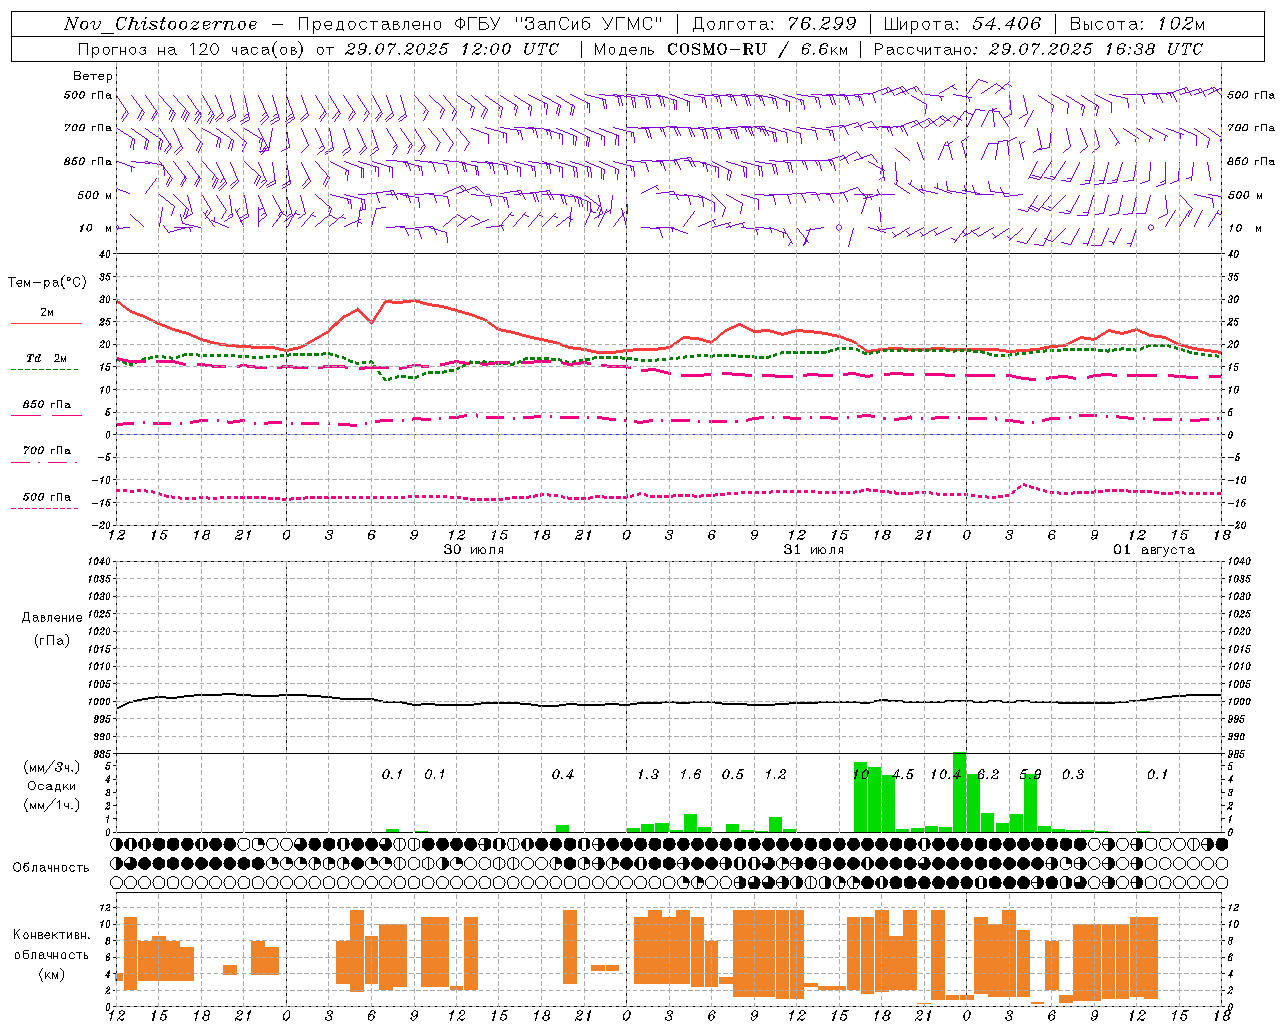Click the (мм/3ч.) precipitation unit label
The image size is (1280, 1024).
[x=52, y=768]
